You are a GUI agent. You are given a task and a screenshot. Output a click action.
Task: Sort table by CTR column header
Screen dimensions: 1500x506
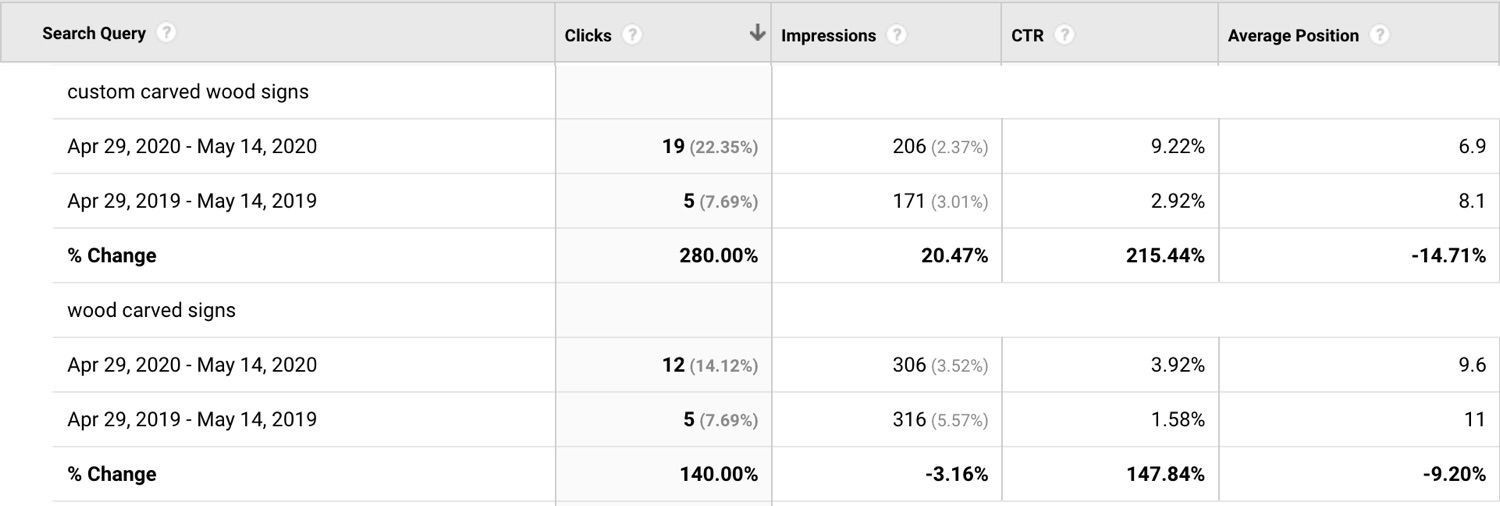point(1028,35)
